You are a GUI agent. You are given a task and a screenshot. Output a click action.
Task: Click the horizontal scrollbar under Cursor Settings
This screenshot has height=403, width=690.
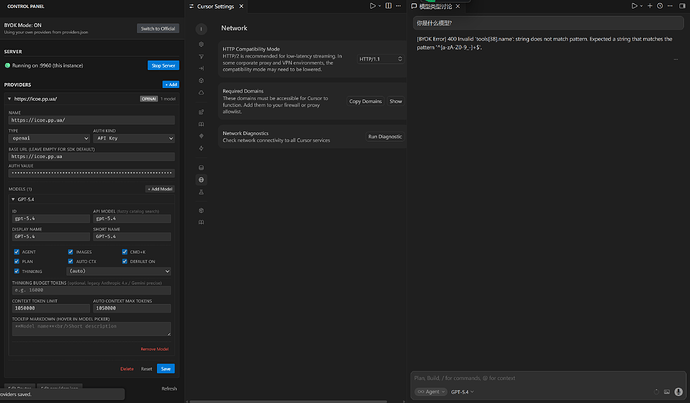point(288,401)
